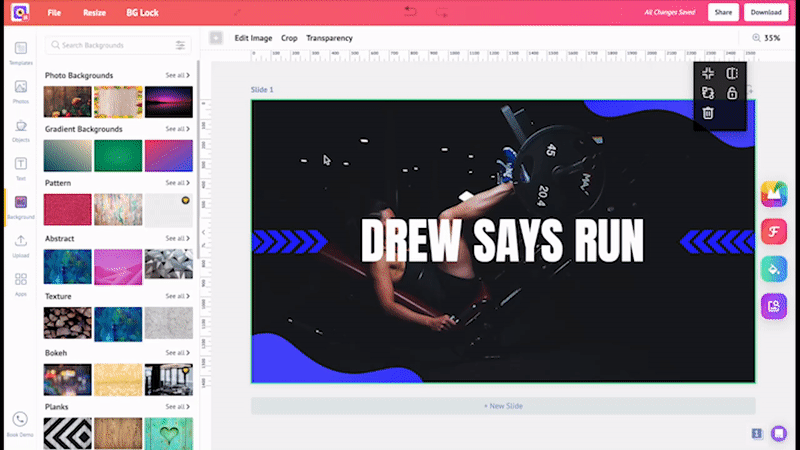Open the Upload sidebar panel
The width and height of the screenshot is (800, 450).
pyautogui.click(x=20, y=246)
